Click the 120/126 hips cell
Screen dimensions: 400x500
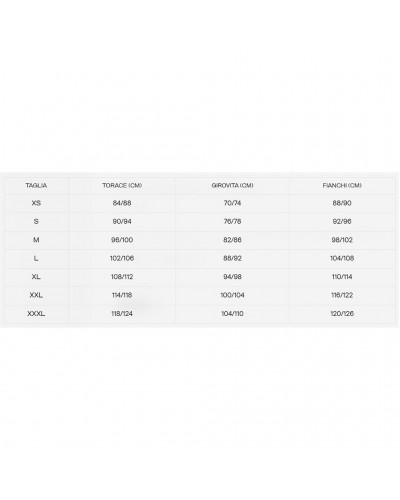click(342, 313)
